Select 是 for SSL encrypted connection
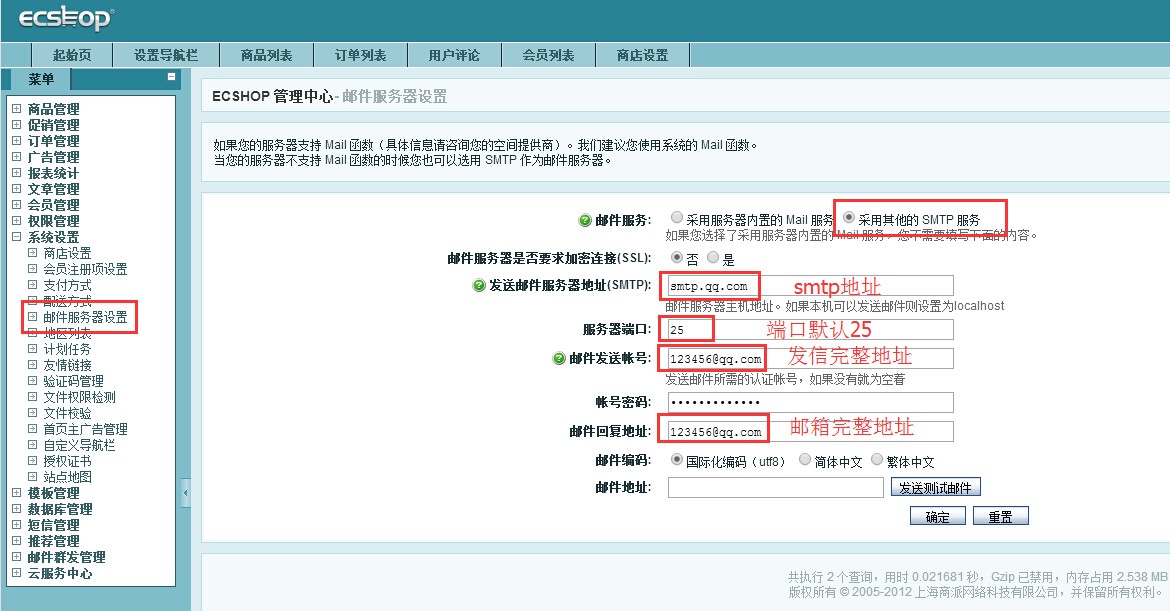 point(714,259)
